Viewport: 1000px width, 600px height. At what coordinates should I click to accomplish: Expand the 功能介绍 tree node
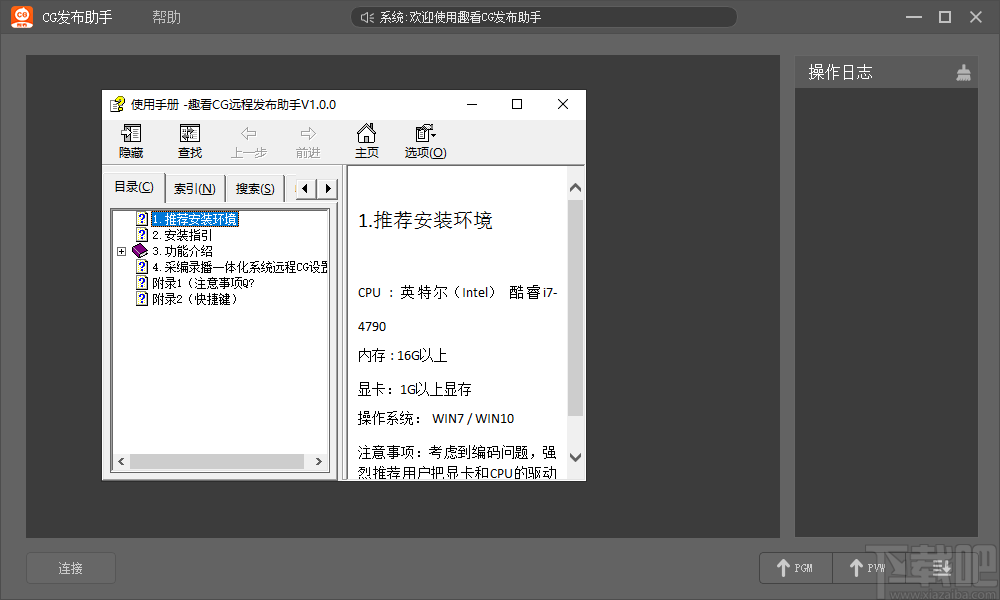pyautogui.click(x=121, y=251)
